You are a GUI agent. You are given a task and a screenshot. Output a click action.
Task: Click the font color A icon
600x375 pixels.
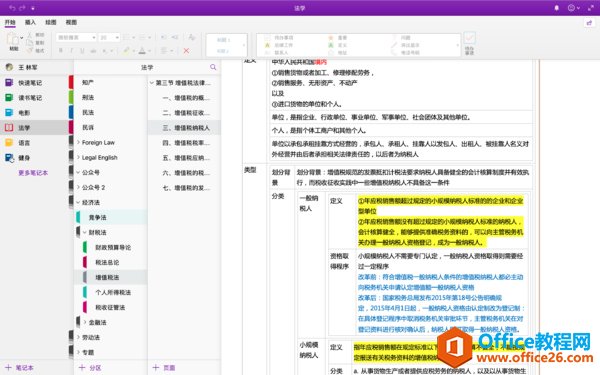tap(142, 51)
